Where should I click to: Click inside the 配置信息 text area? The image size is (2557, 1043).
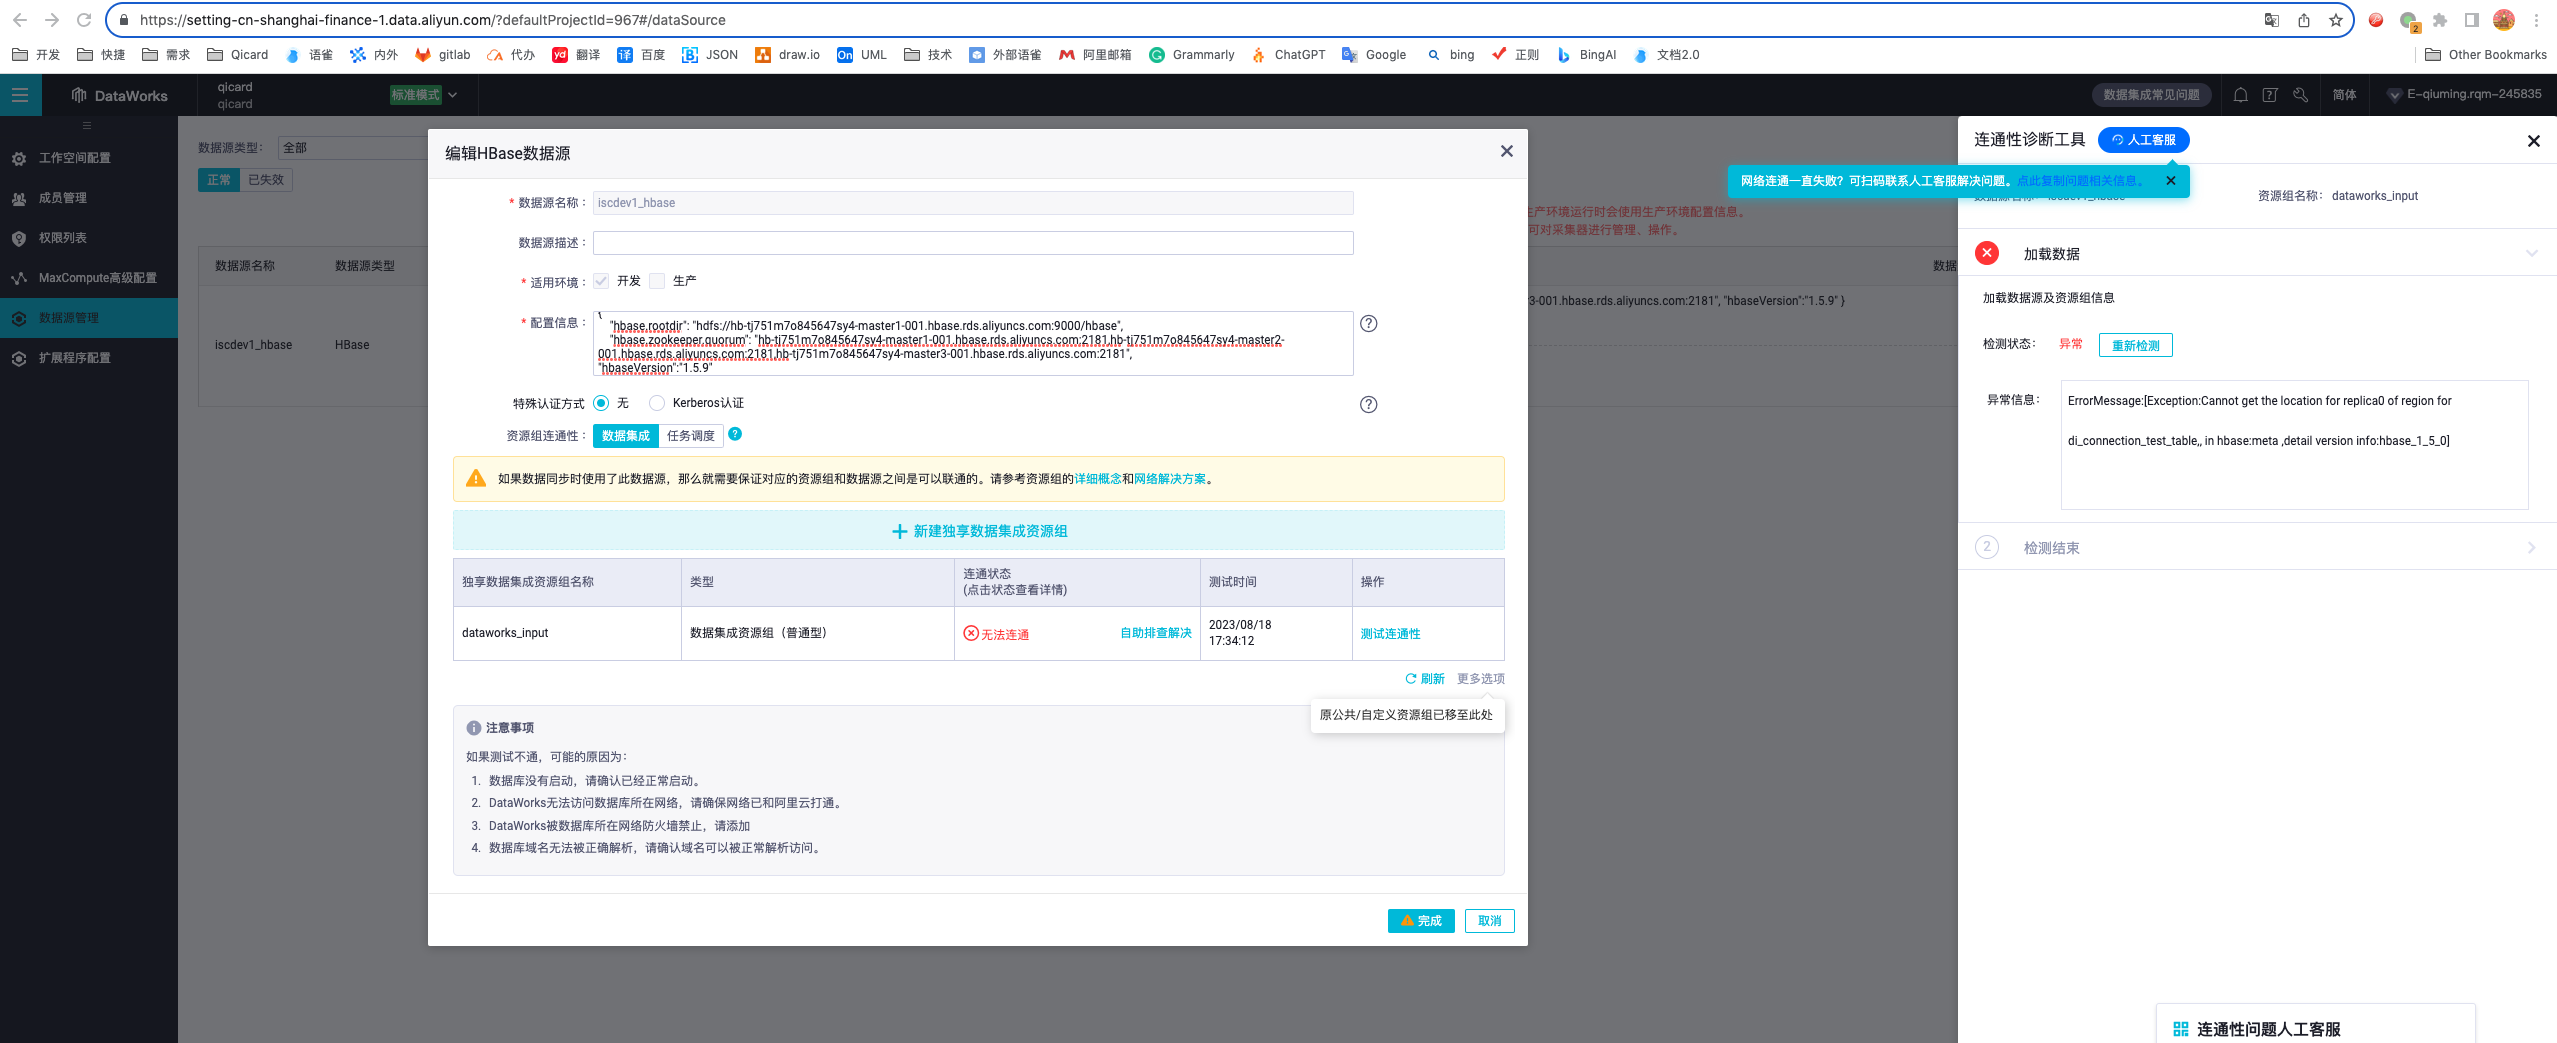pyautogui.click(x=973, y=343)
